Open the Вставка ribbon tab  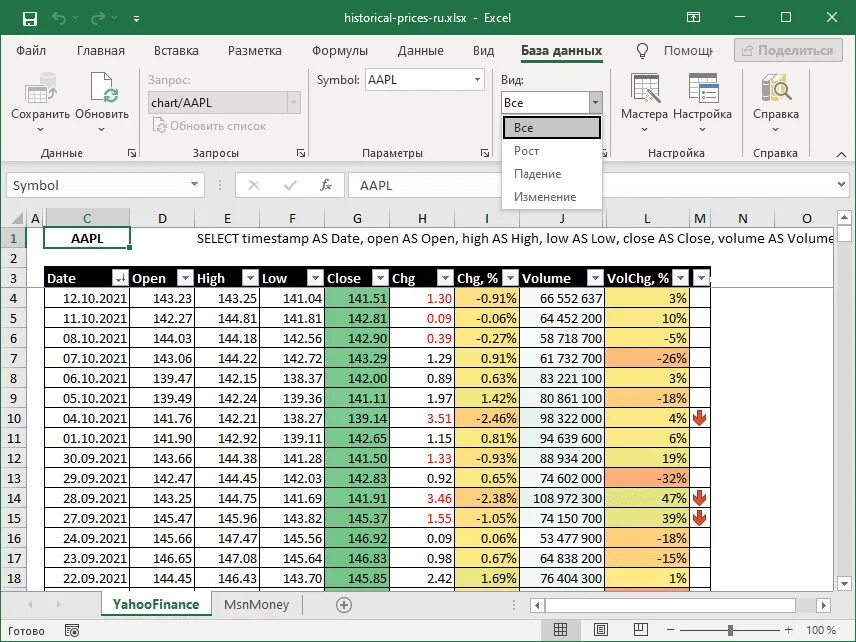(176, 51)
